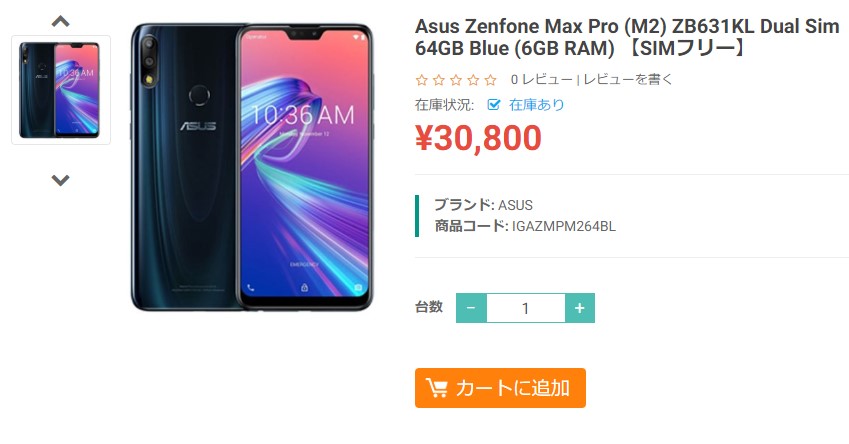Screen dimensions: 849x444
Task: Open the 0 レビュー reviews link
Action: (x=541, y=80)
